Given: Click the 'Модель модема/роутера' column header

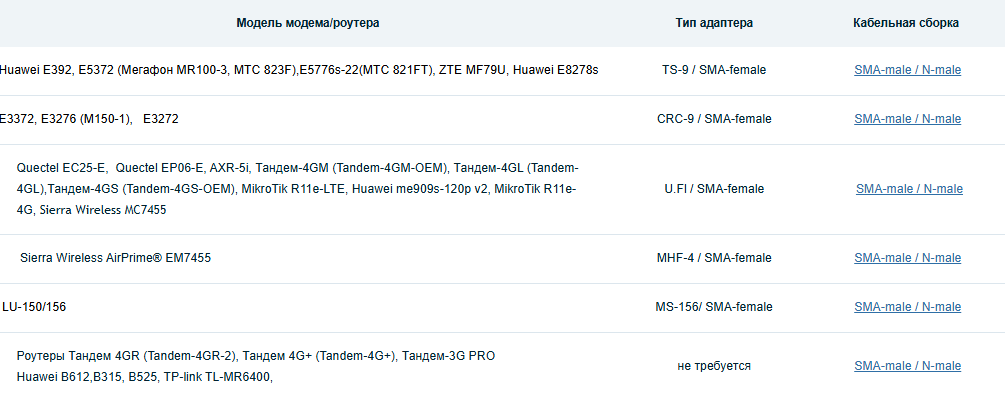Looking at the screenshot, I should pos(307,23).
